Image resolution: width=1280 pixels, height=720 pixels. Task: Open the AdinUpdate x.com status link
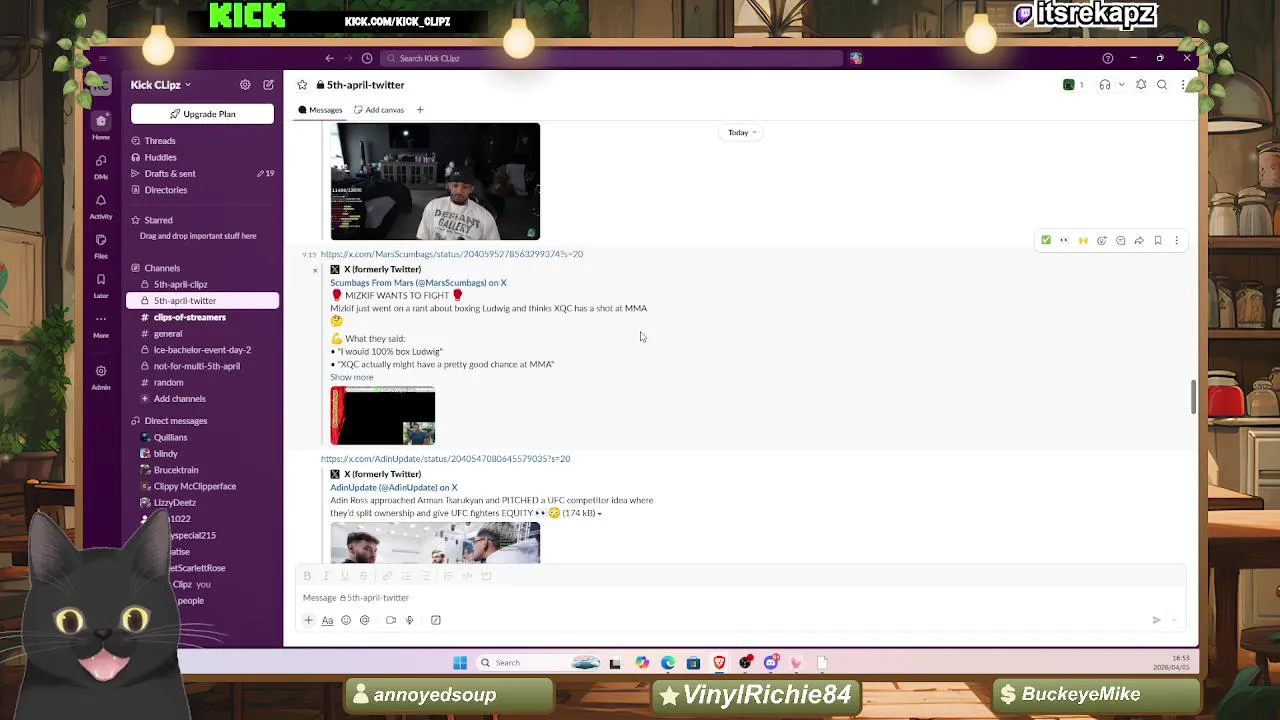pos(445,459)
